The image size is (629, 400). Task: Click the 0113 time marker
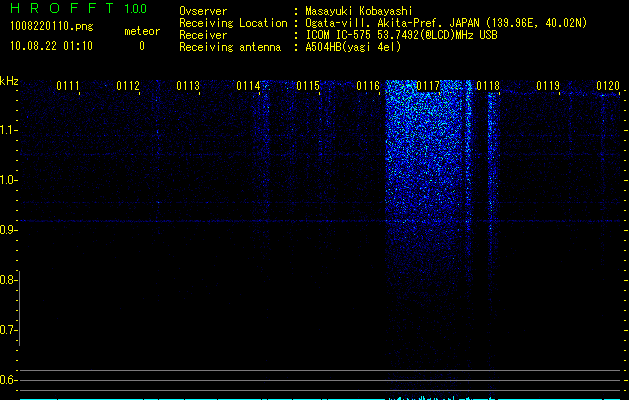(x=188, y=86)
